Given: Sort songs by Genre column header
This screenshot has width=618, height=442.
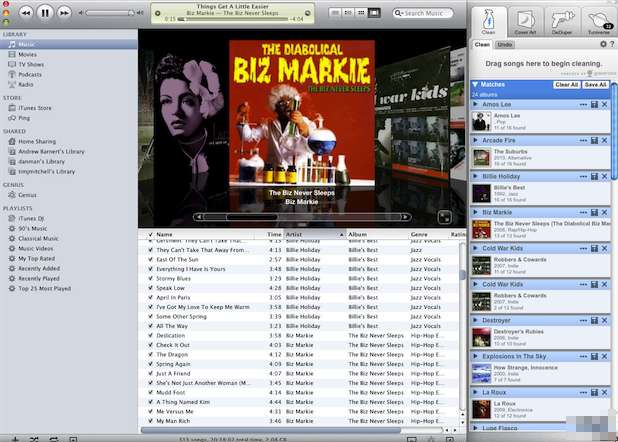Looking at the screenshot, I should (x=429, y=234).
